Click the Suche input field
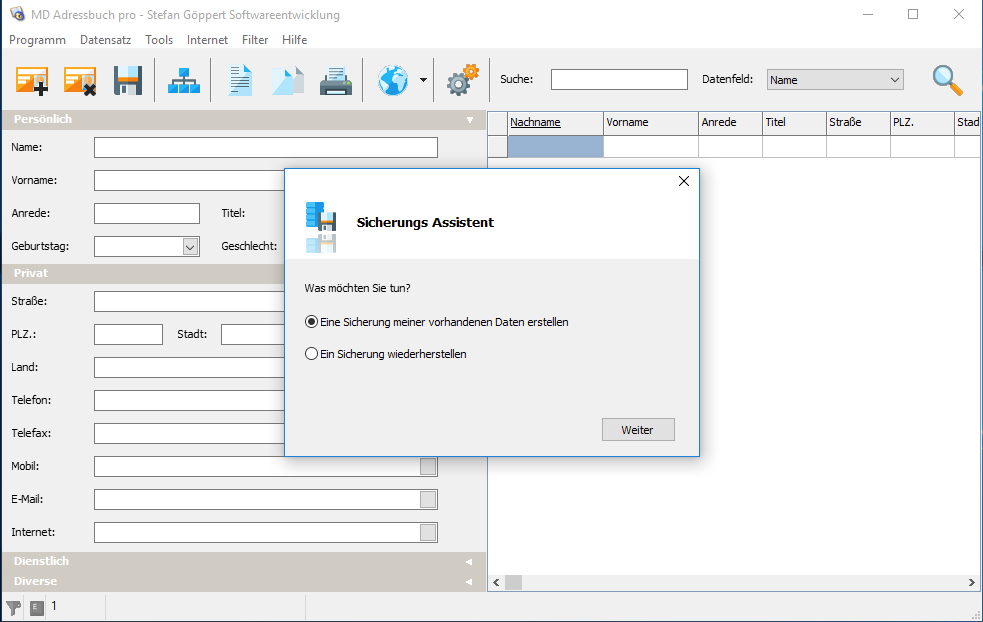 619,80
